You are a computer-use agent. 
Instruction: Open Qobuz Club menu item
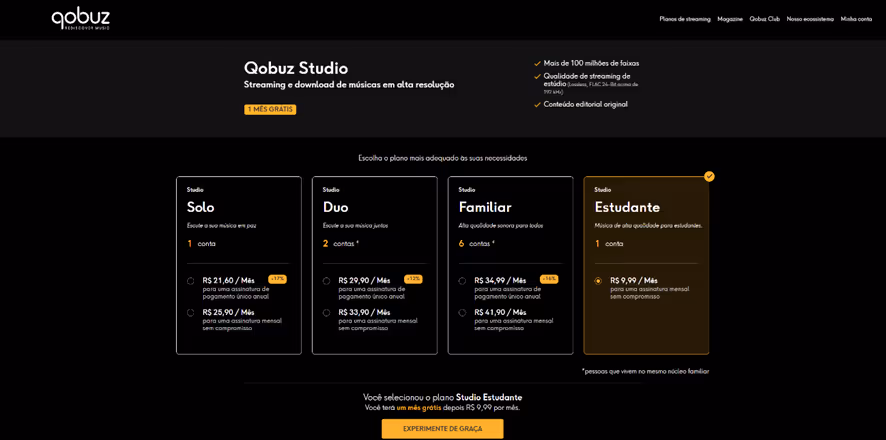click(765, 19)
